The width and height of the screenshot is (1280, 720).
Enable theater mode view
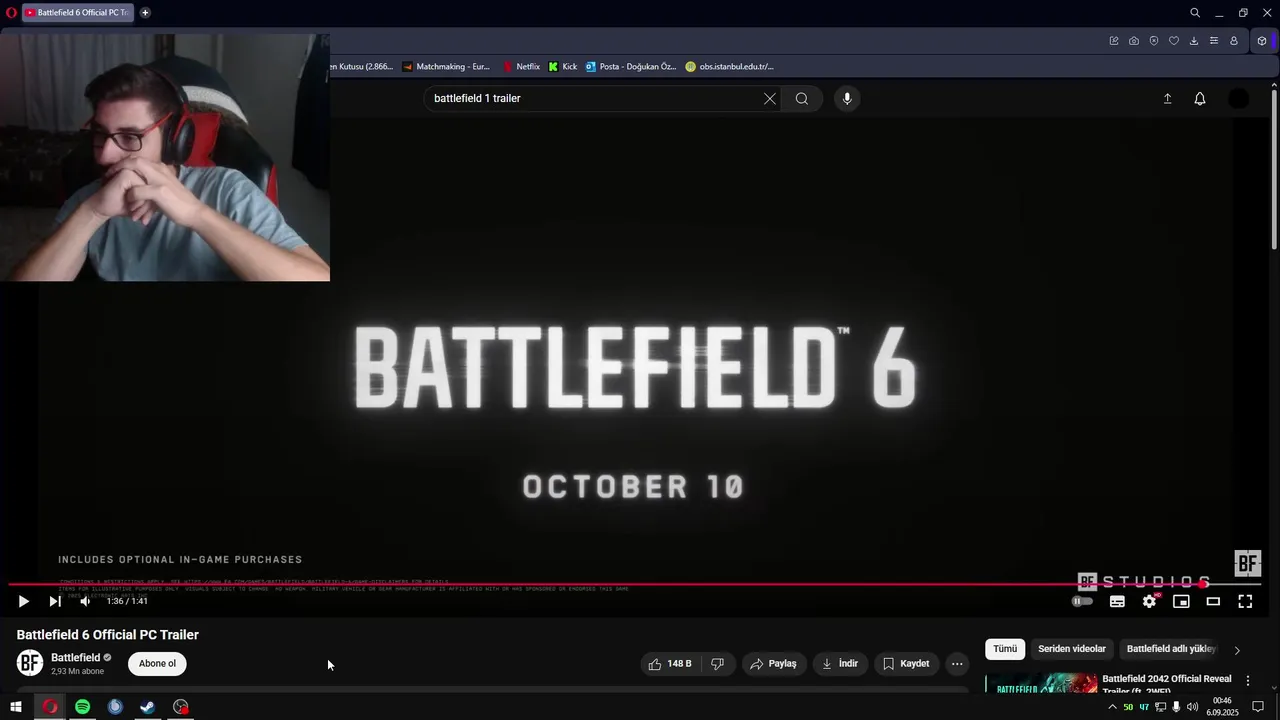(x=1213, y=601)
